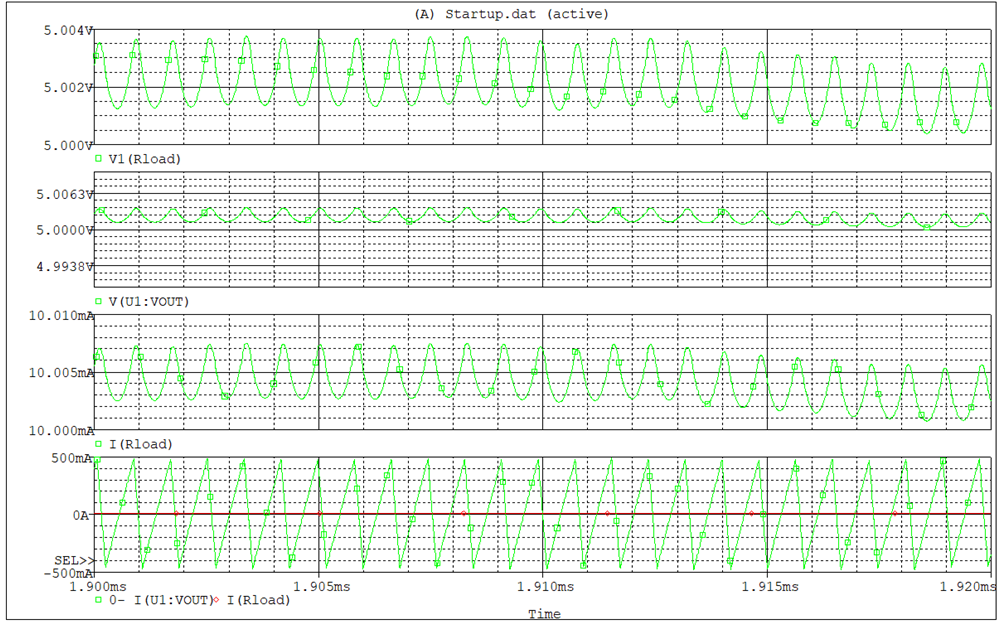The image size is (1000, 624).
Task: Click the Time x-axis label
Action: (544, 614)
